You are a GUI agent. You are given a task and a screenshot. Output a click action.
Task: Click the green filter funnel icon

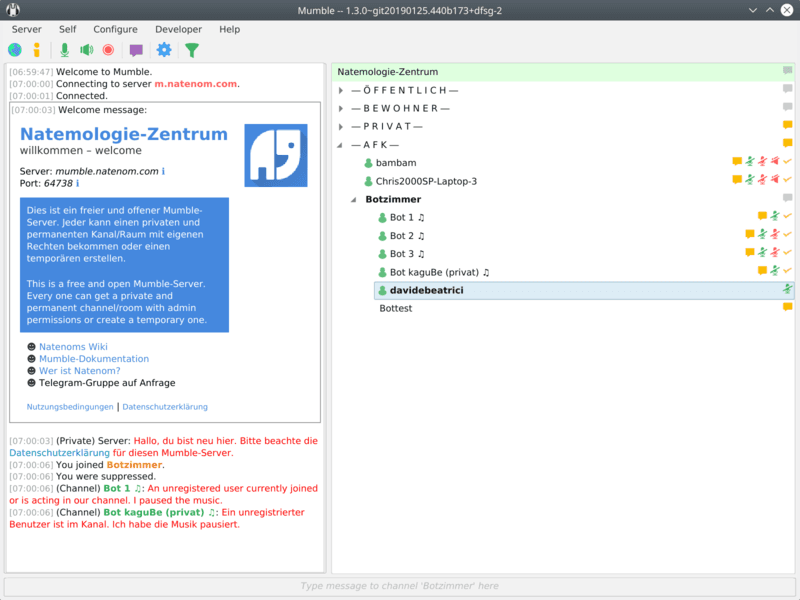coord(192,50)
